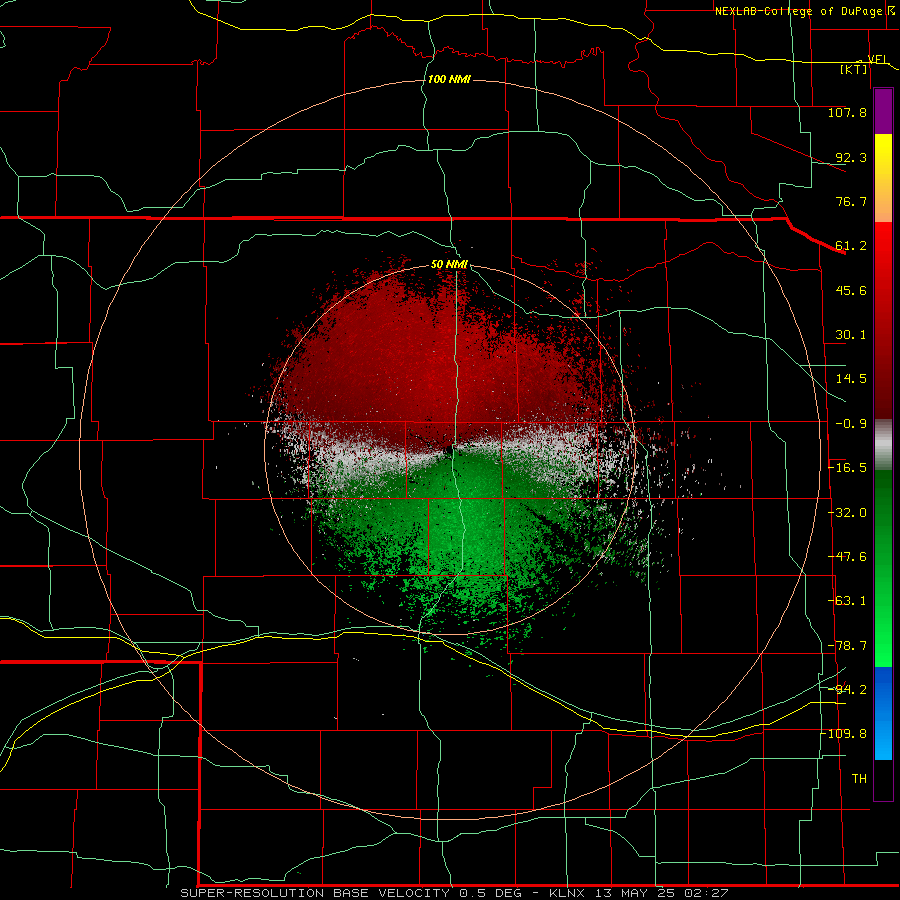900x900 pixels.
Task: Click the 50 NMI range ring label
Action: (449, 265)
